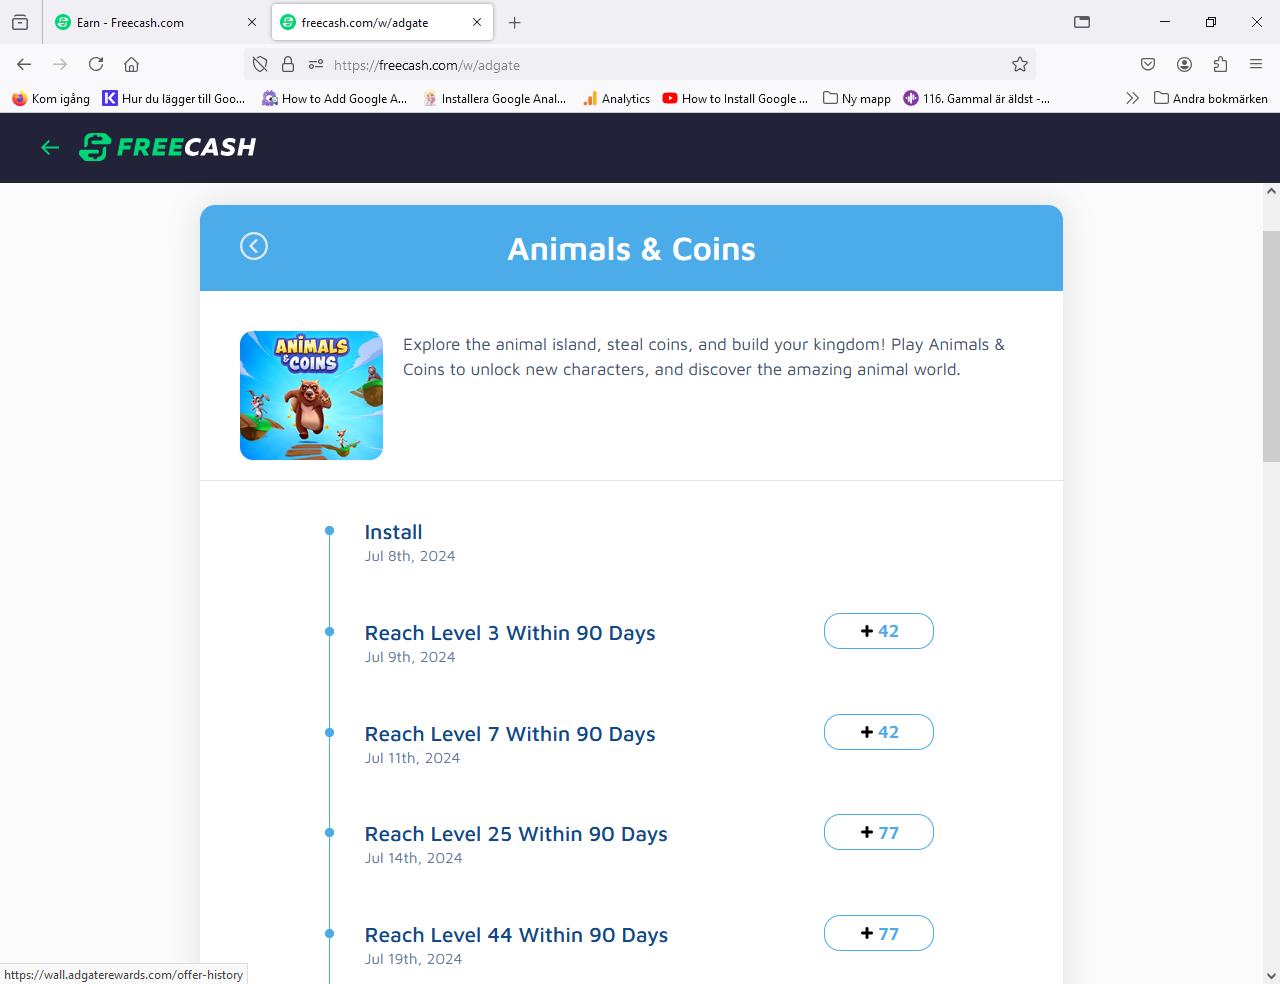Click the vertical scrollbar thumb

[x=1271, y=346]
